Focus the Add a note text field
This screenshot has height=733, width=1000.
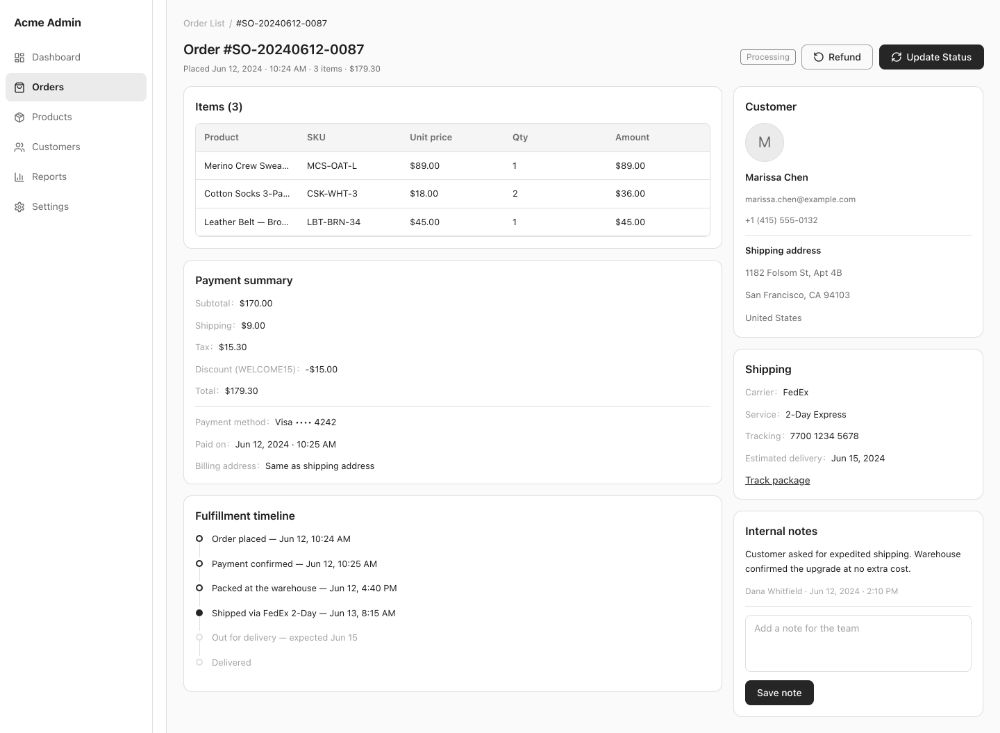coord(858,643)
